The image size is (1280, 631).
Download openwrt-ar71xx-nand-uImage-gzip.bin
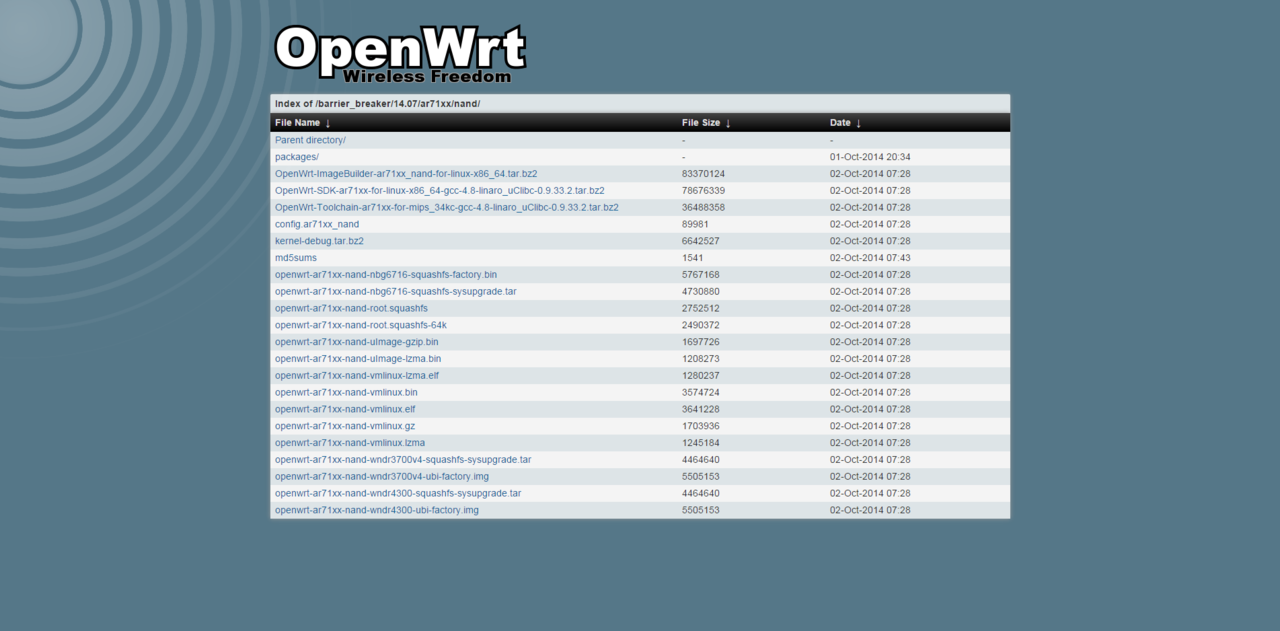357,342
